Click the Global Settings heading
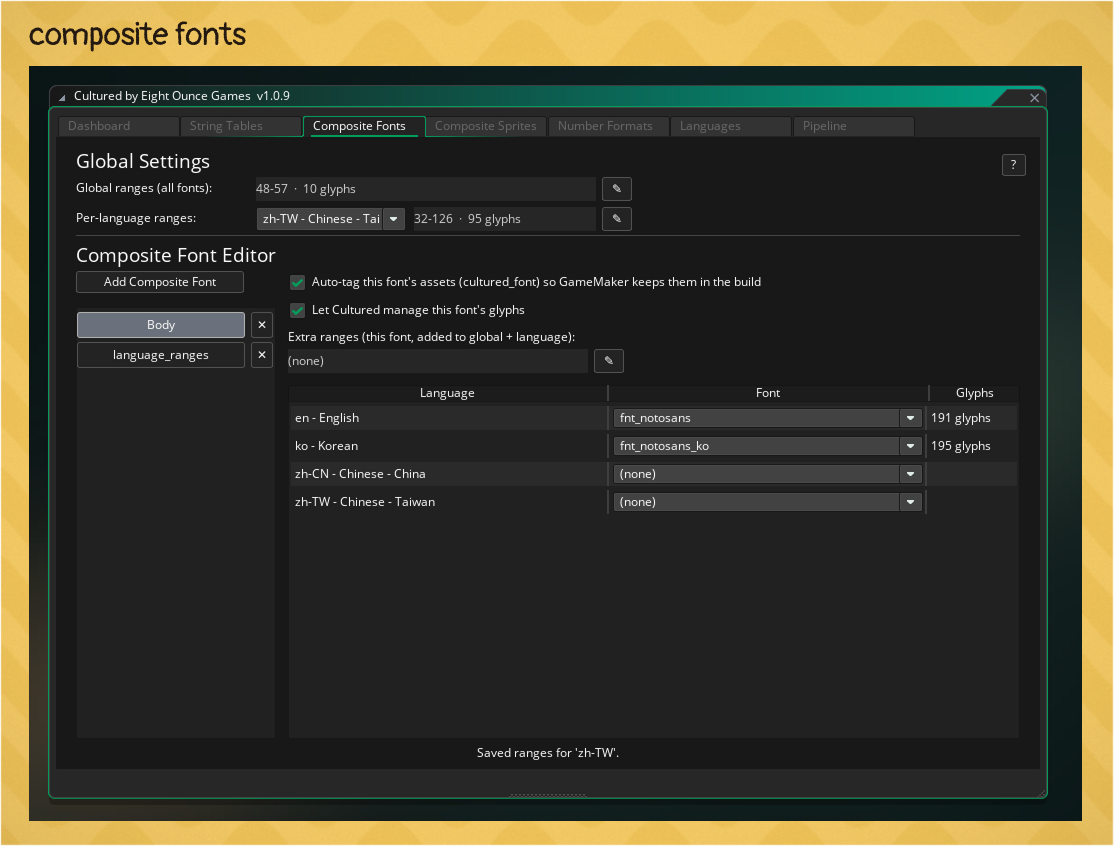Image resolution: width=1114 pixels, height=846 pixels. [x=143, y=162]
